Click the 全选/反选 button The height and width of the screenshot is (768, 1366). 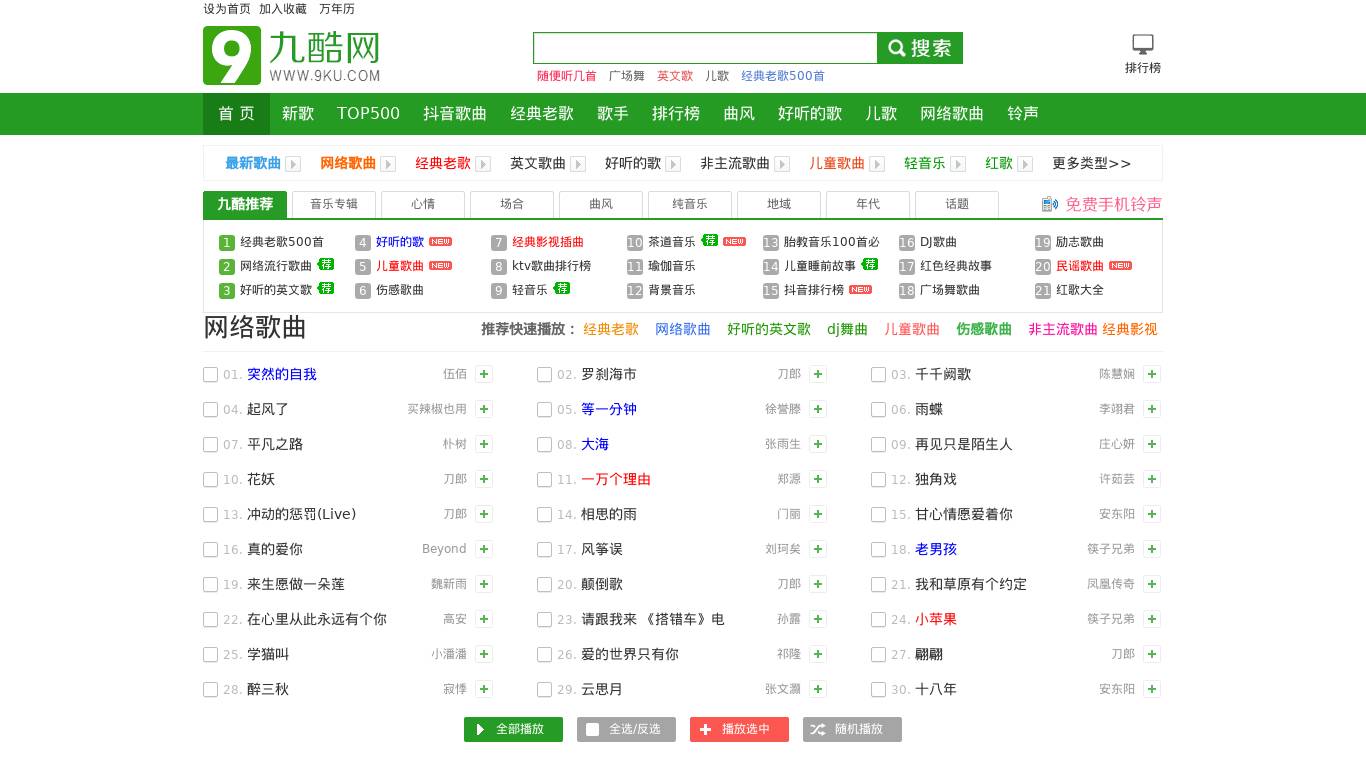point(626,729)
